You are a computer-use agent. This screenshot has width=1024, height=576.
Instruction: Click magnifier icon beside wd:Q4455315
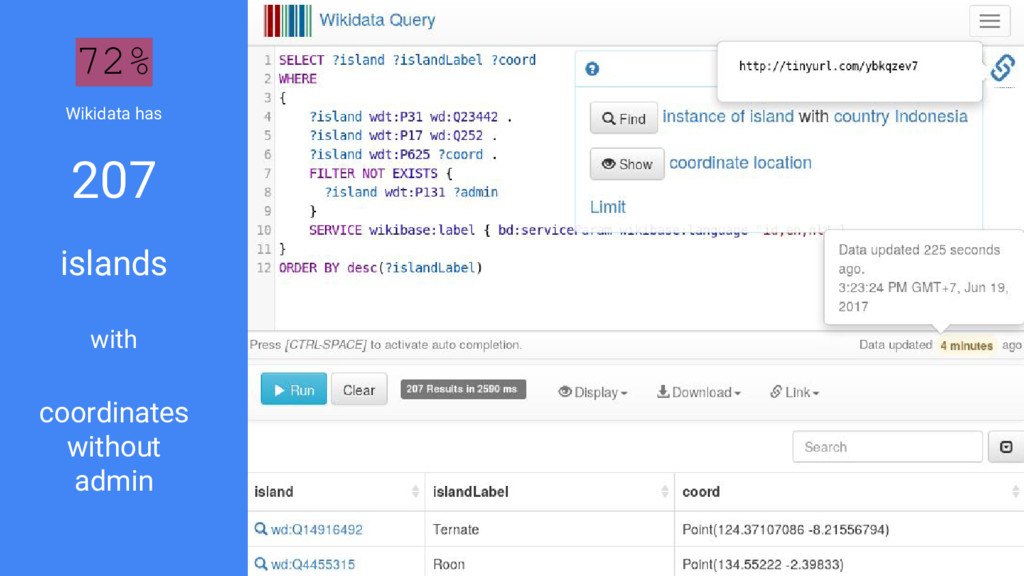click(261, 563)
